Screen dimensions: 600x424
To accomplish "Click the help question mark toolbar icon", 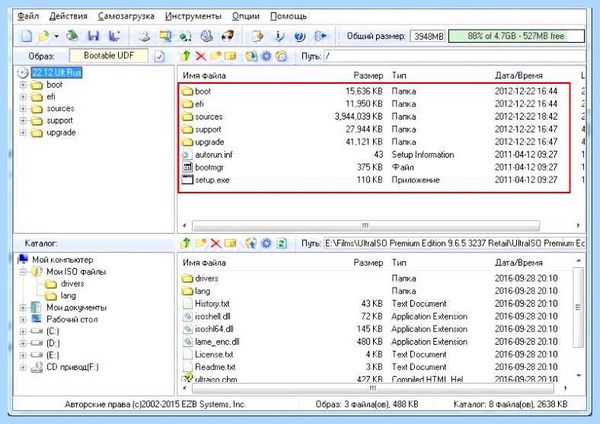I will (300, 36).
